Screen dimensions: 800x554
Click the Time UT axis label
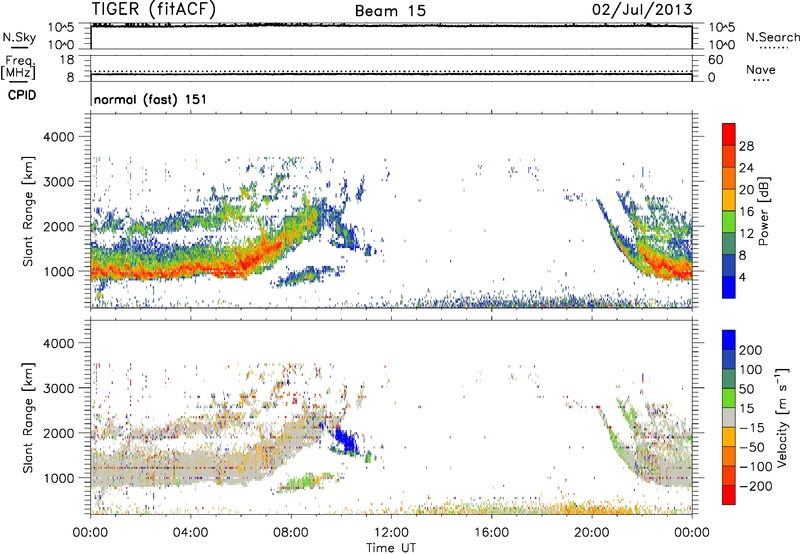(x=391, y=548)
